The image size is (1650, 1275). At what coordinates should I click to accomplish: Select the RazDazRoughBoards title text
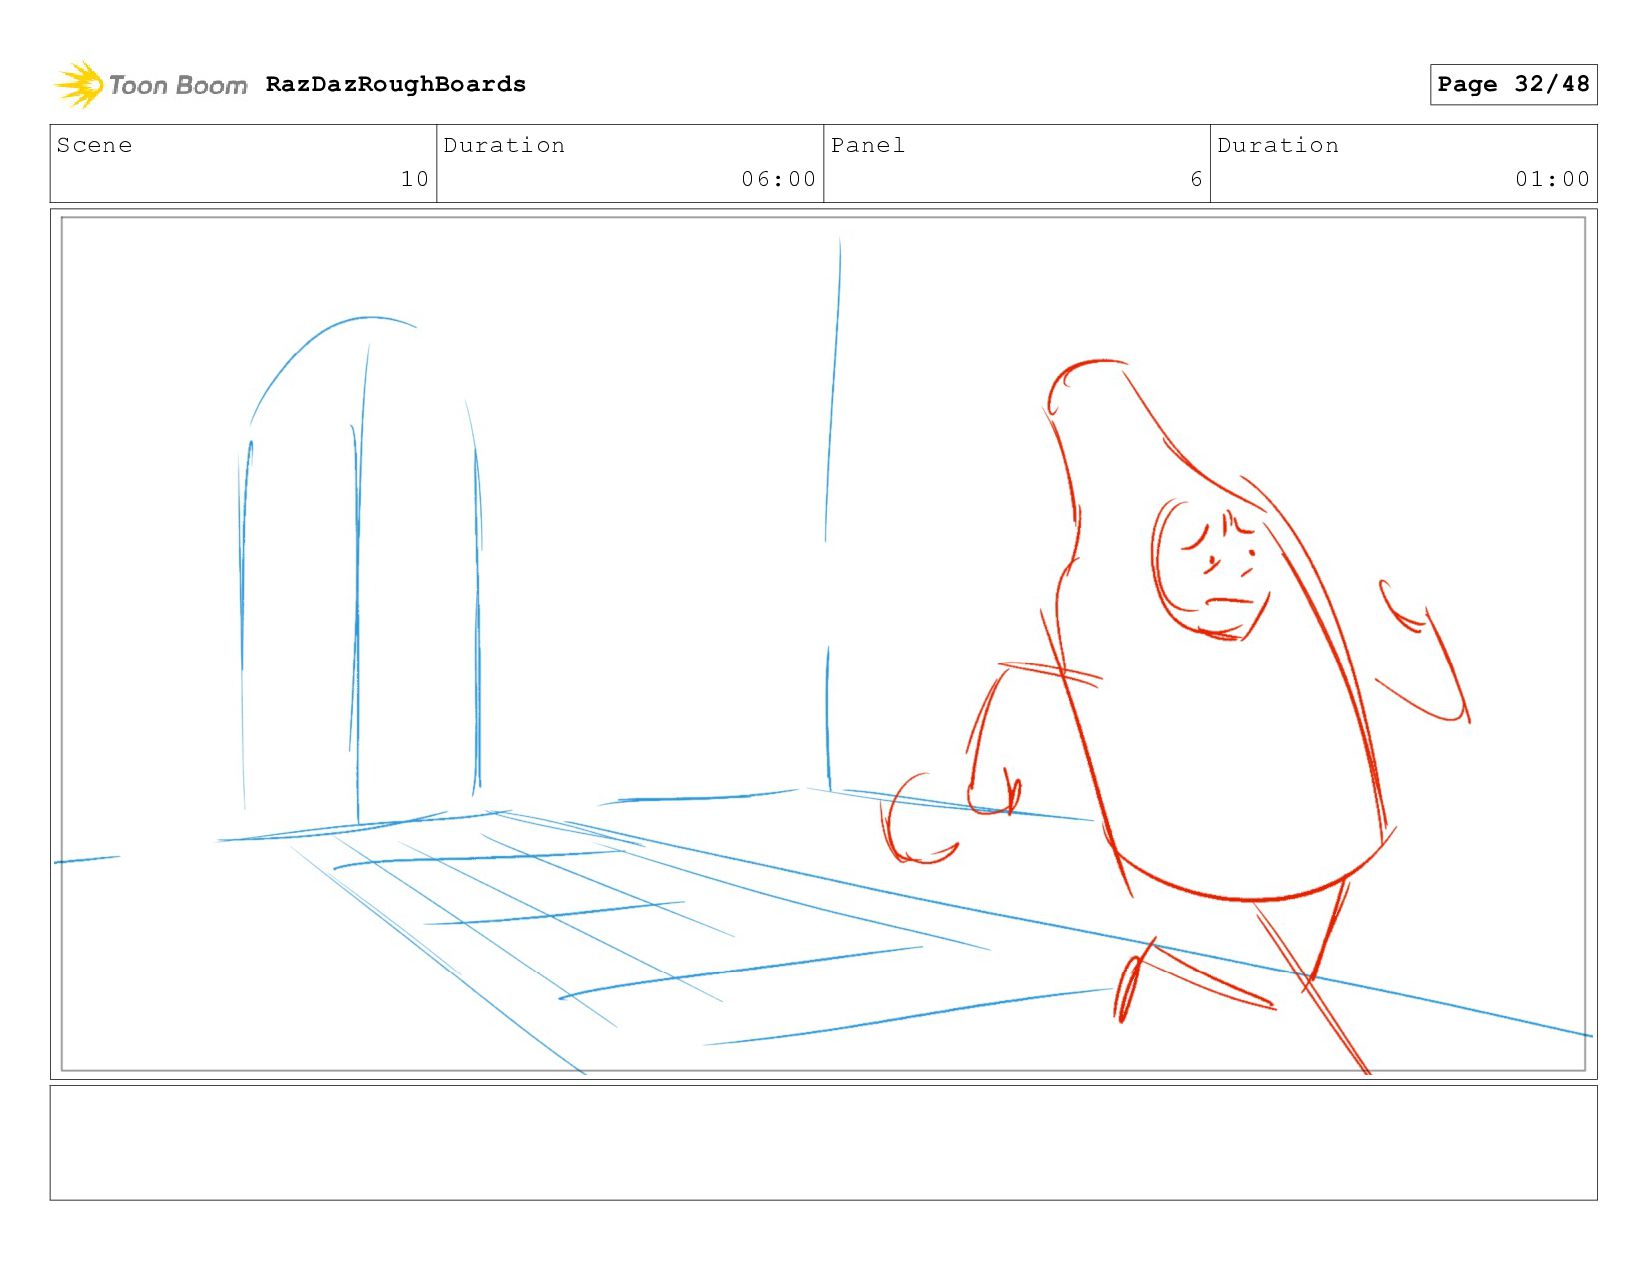click(x=396, y=84)
